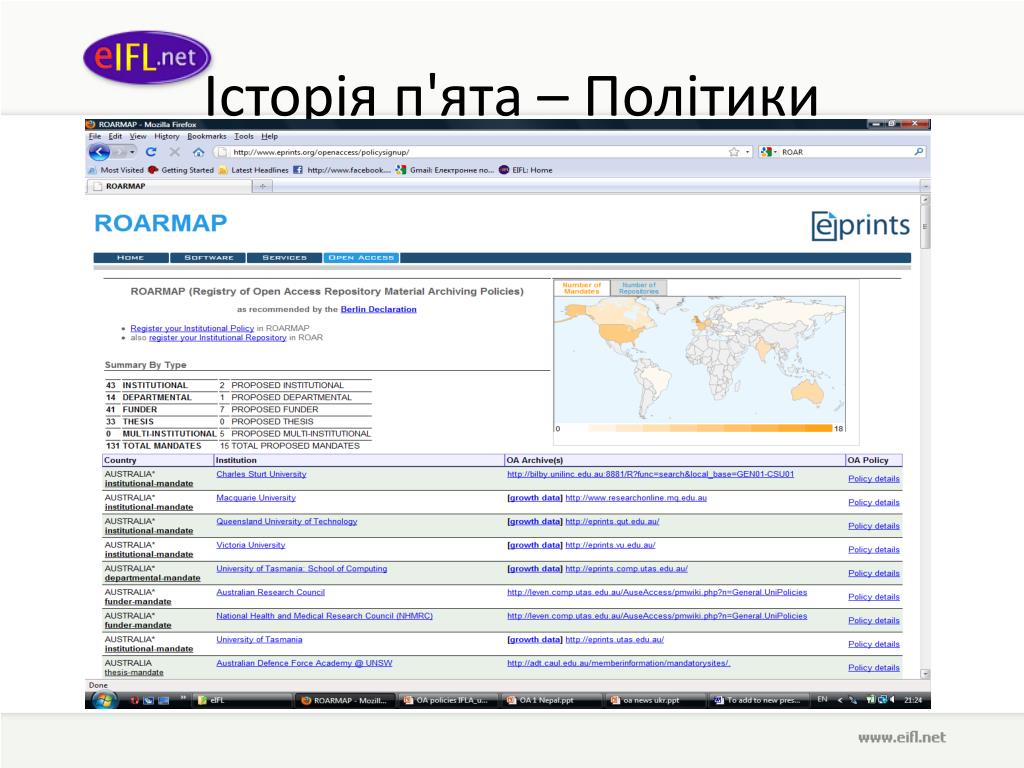Go to Services in site navigation
Image resolution: width=1024 pixels, height=768 pixels.
(285, 258)
